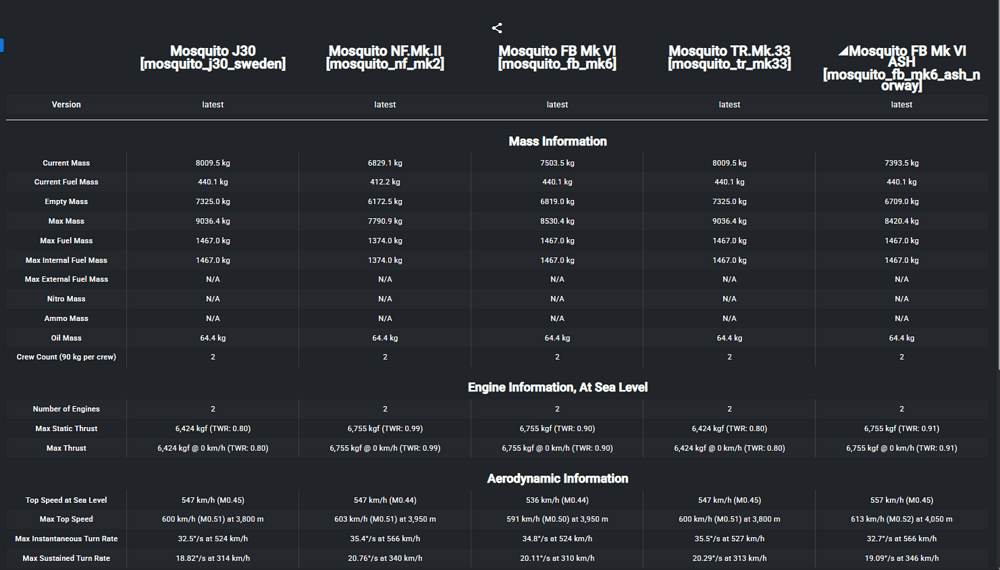The width and height of the screenshot is (1000, 570).
Task: Click the Mosquito FB Mk VI [mosquito_fb_mk6] header
Action: click(x=557, y=57)
